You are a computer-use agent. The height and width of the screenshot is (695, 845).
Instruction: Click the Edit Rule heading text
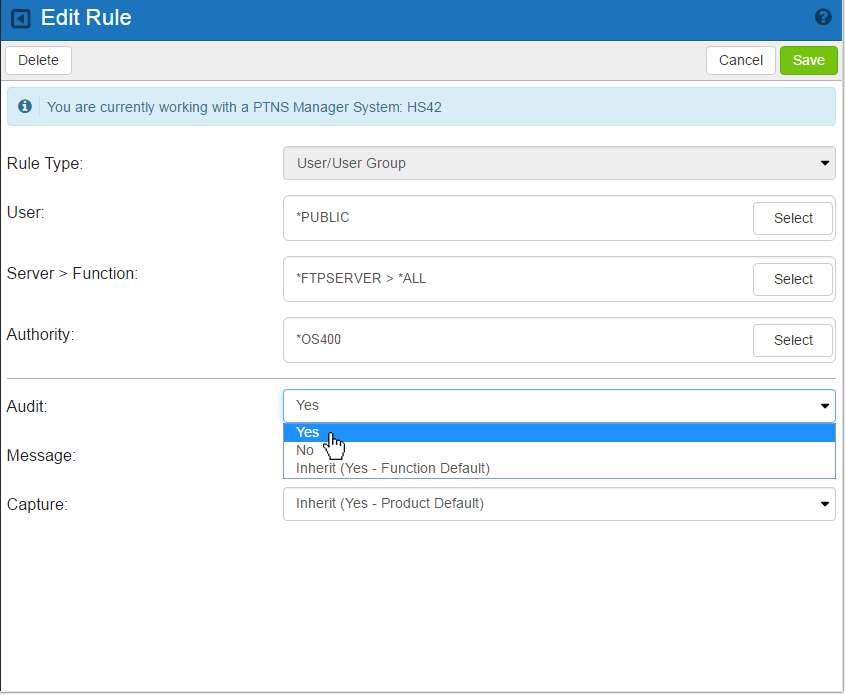click(86, 18)
